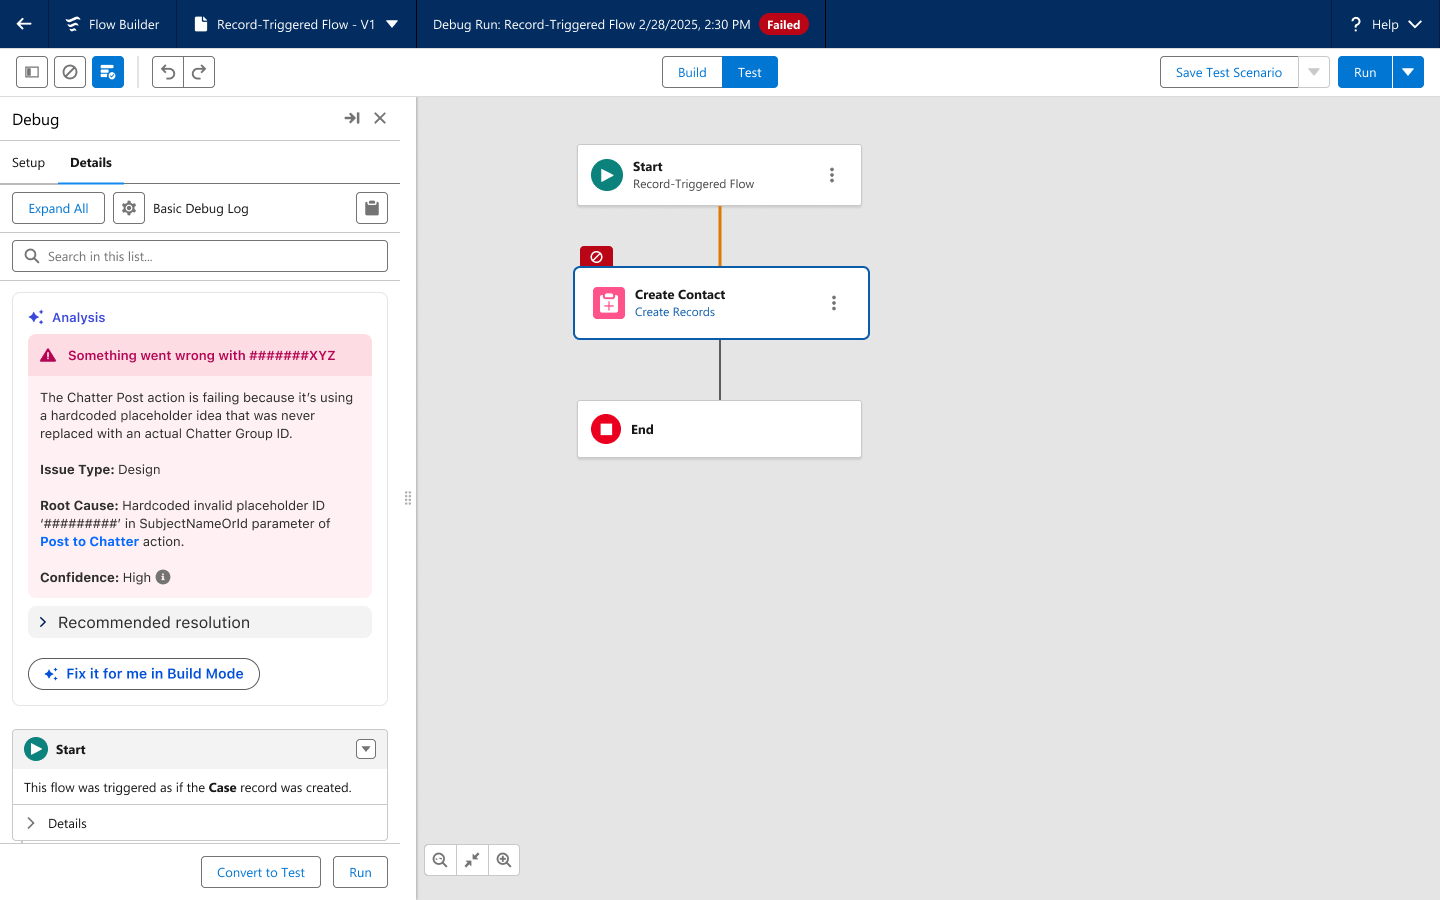The image size is (1440, 900).
Task: Select the Create Contact element card
Action: (x=721, y=303)
